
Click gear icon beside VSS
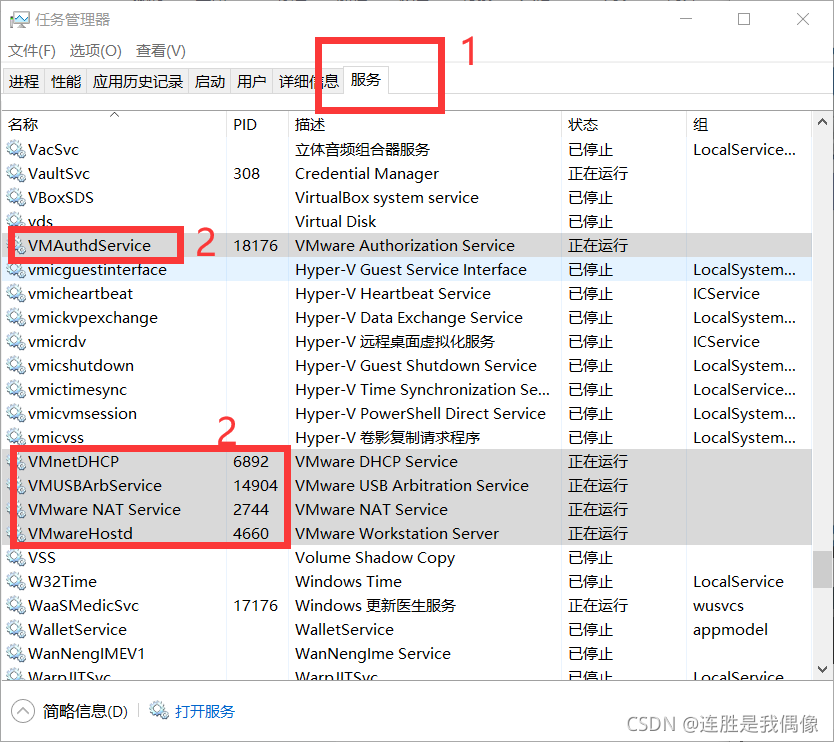pyautogui.click(x=16, y=557)
